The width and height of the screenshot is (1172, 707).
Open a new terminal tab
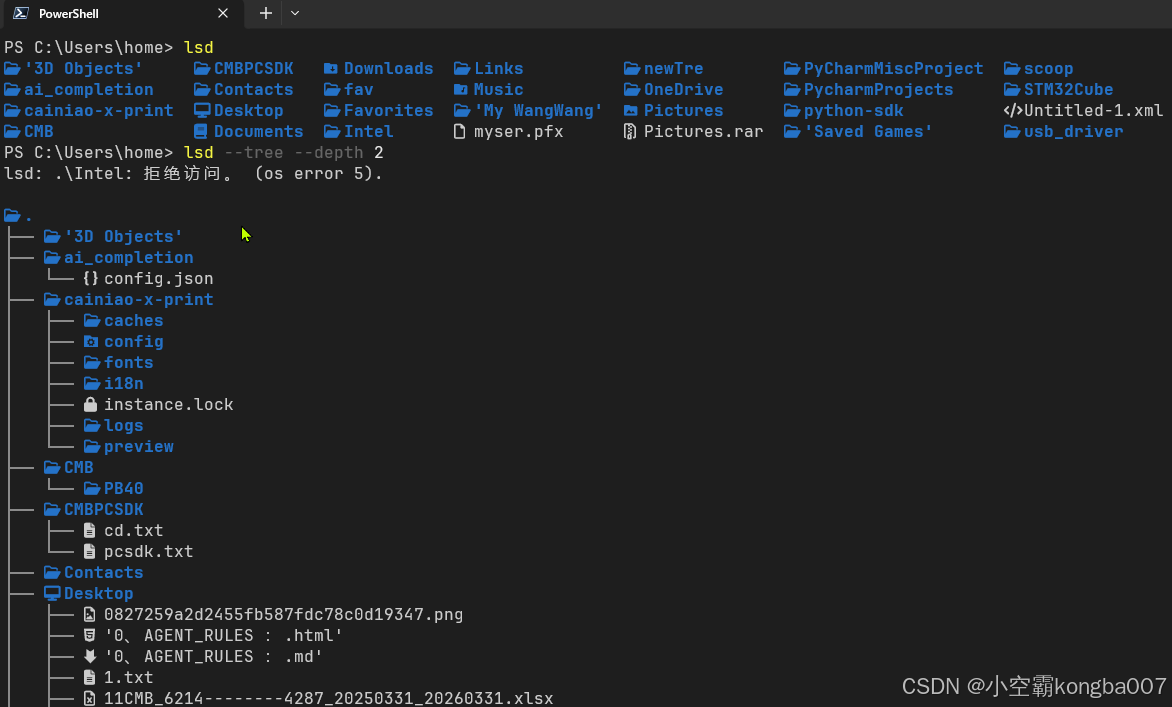265,13
